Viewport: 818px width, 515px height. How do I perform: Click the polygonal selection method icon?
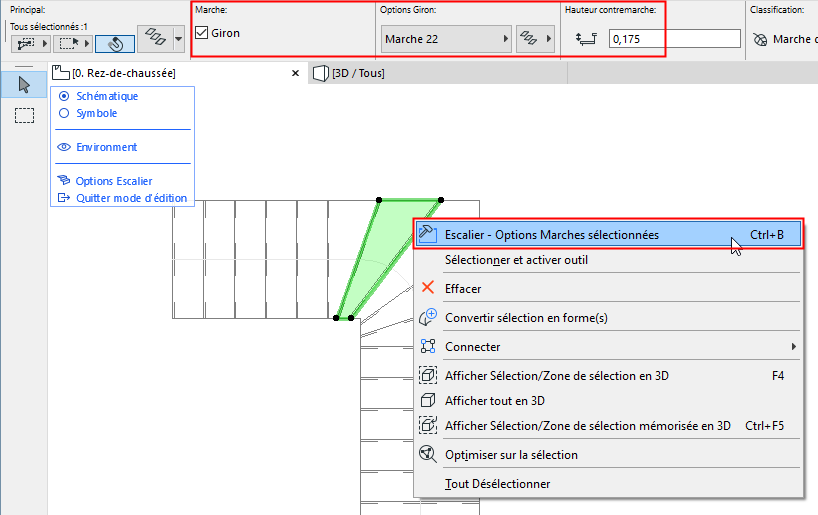coord(26,44)
